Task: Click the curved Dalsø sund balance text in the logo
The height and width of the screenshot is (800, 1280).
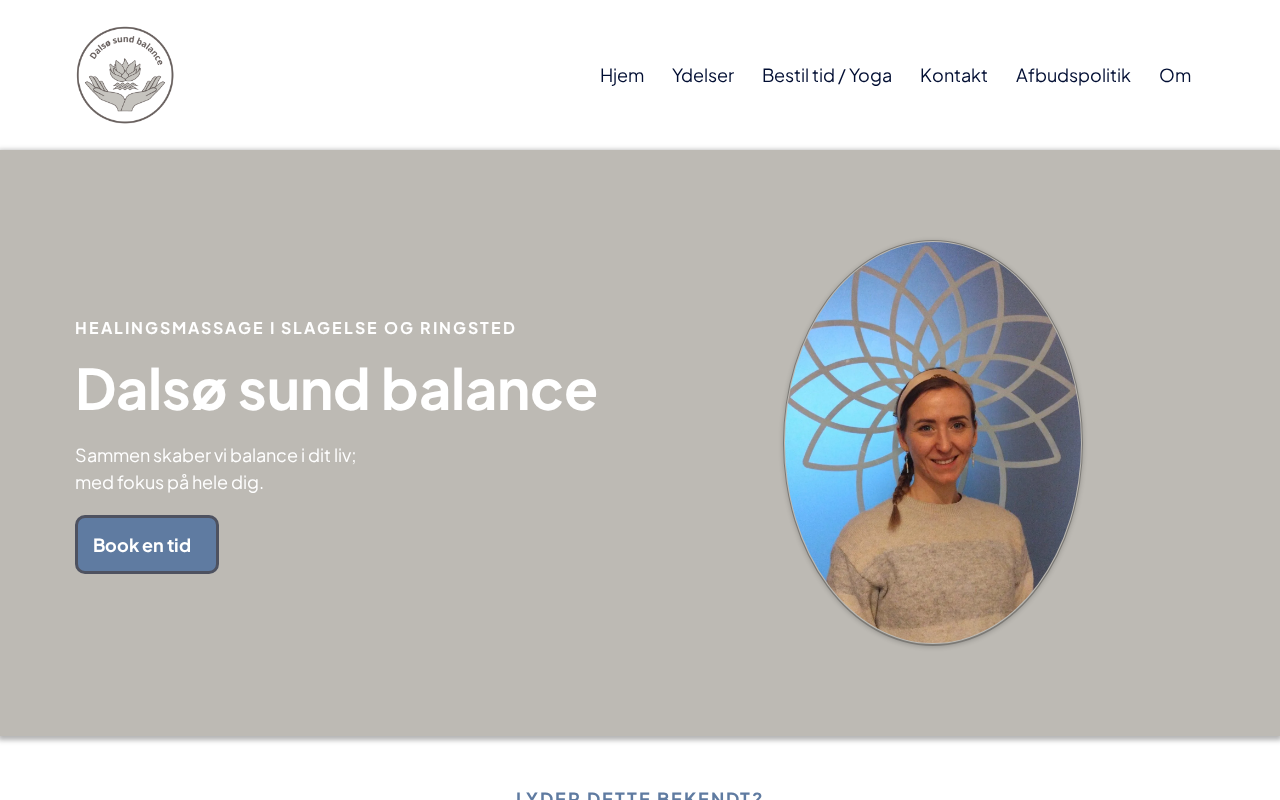Action: coord(126,47)
